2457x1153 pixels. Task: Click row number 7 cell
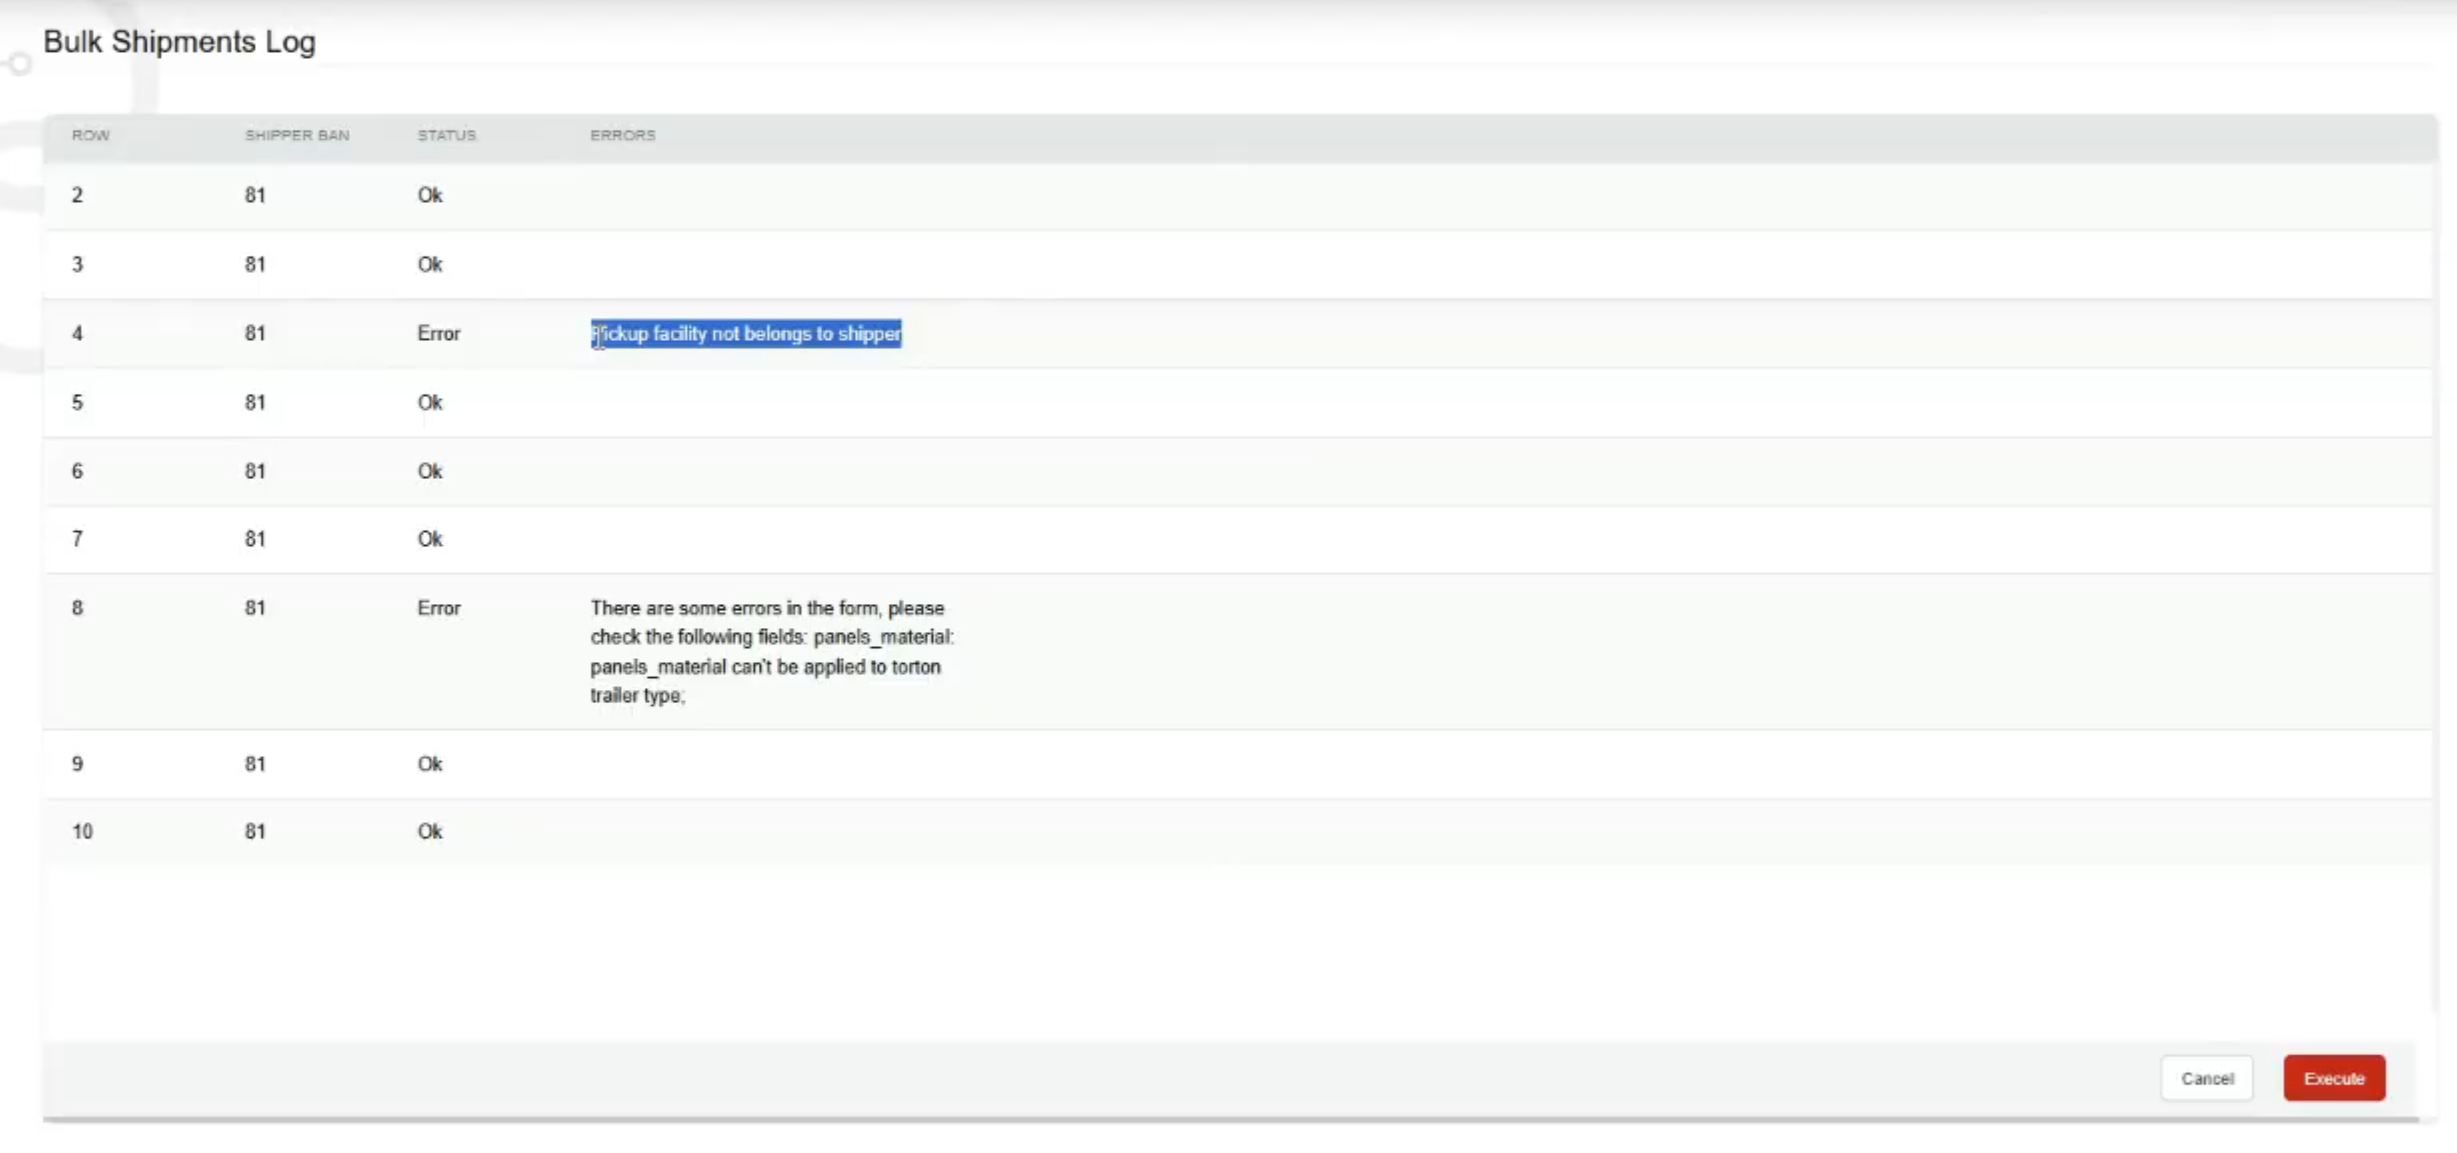pyautogui.click(x=77, y=539)
